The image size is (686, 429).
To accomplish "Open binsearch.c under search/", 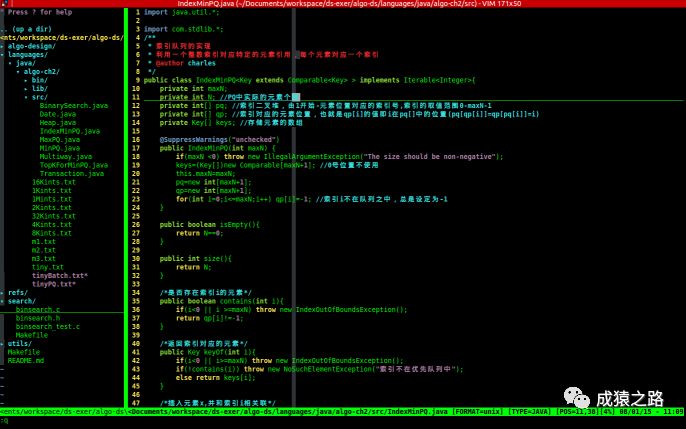I will coord(38,310).
